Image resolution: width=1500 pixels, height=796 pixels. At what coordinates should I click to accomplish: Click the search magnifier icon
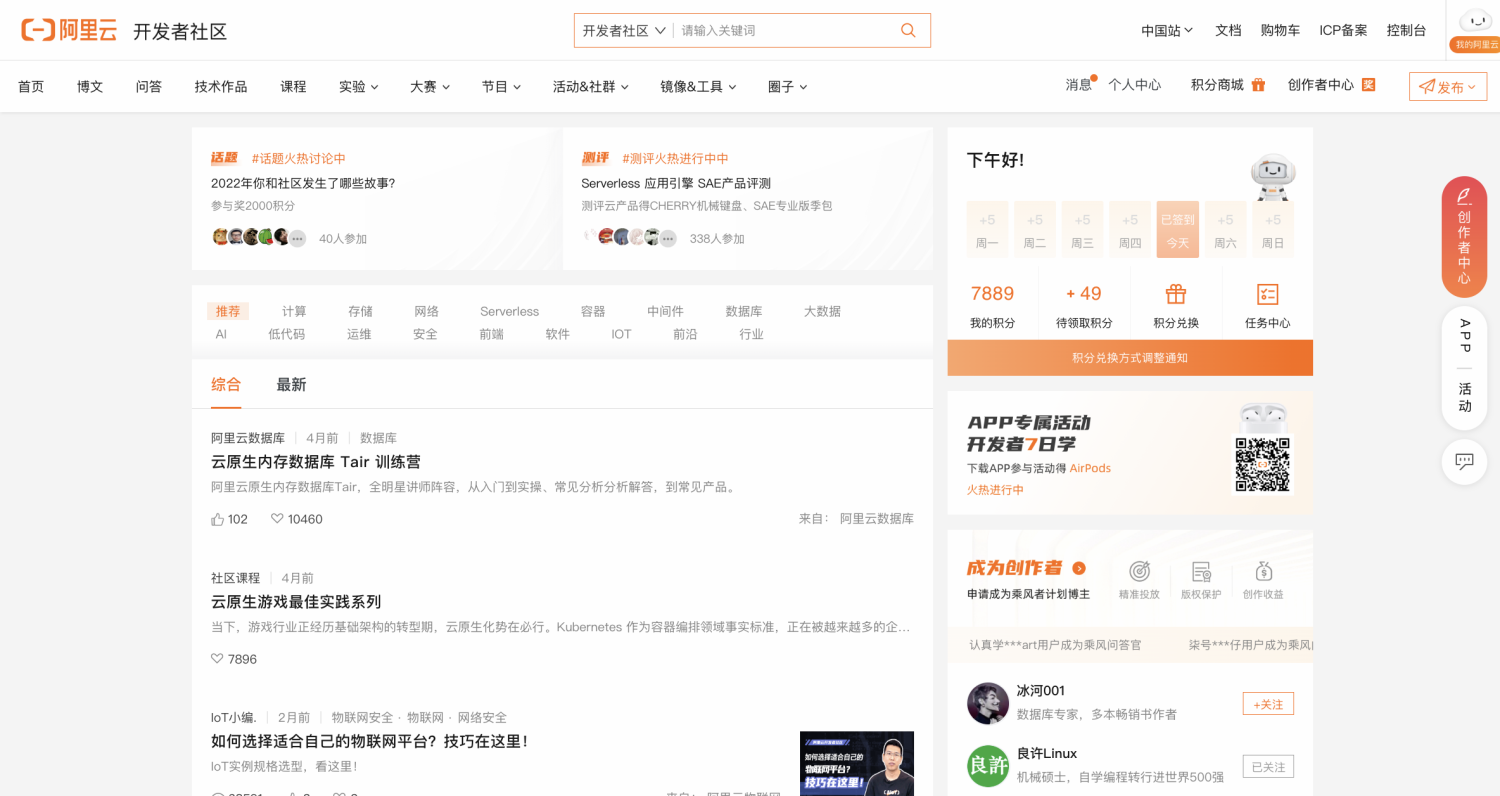coord(908,30)
